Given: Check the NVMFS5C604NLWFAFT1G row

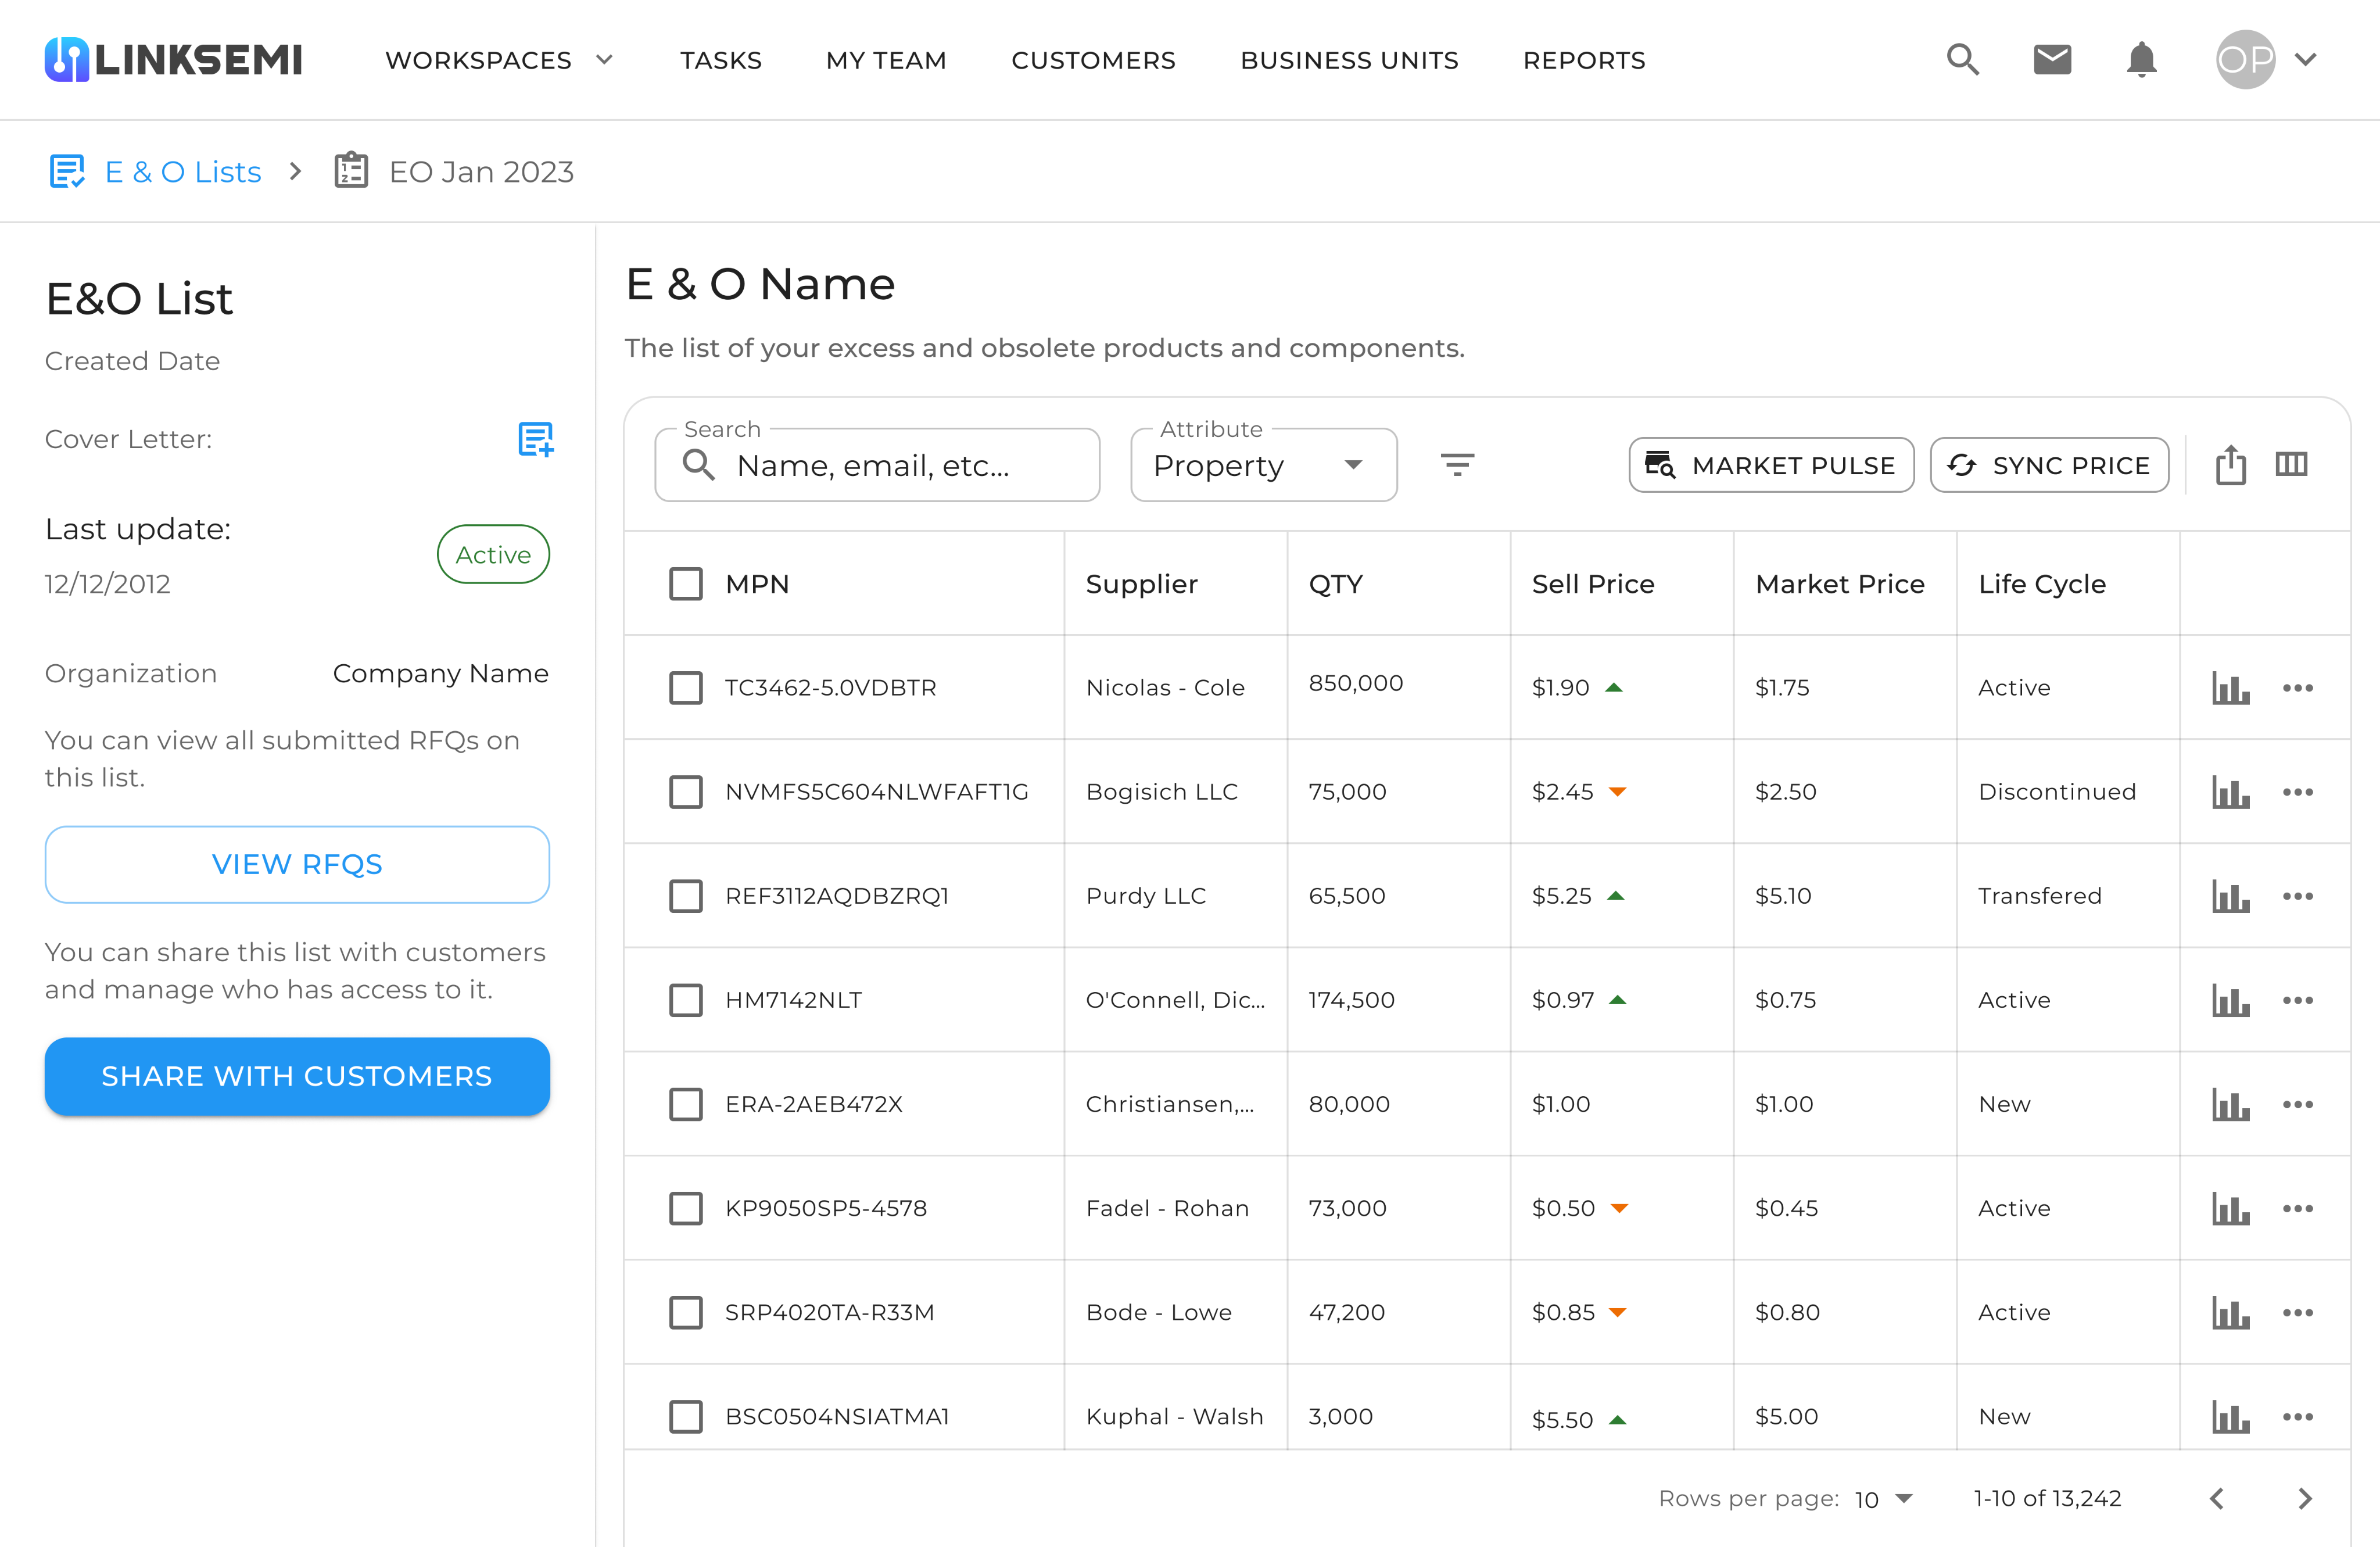Looking at the screenshot, I should (x=686, y=792).
